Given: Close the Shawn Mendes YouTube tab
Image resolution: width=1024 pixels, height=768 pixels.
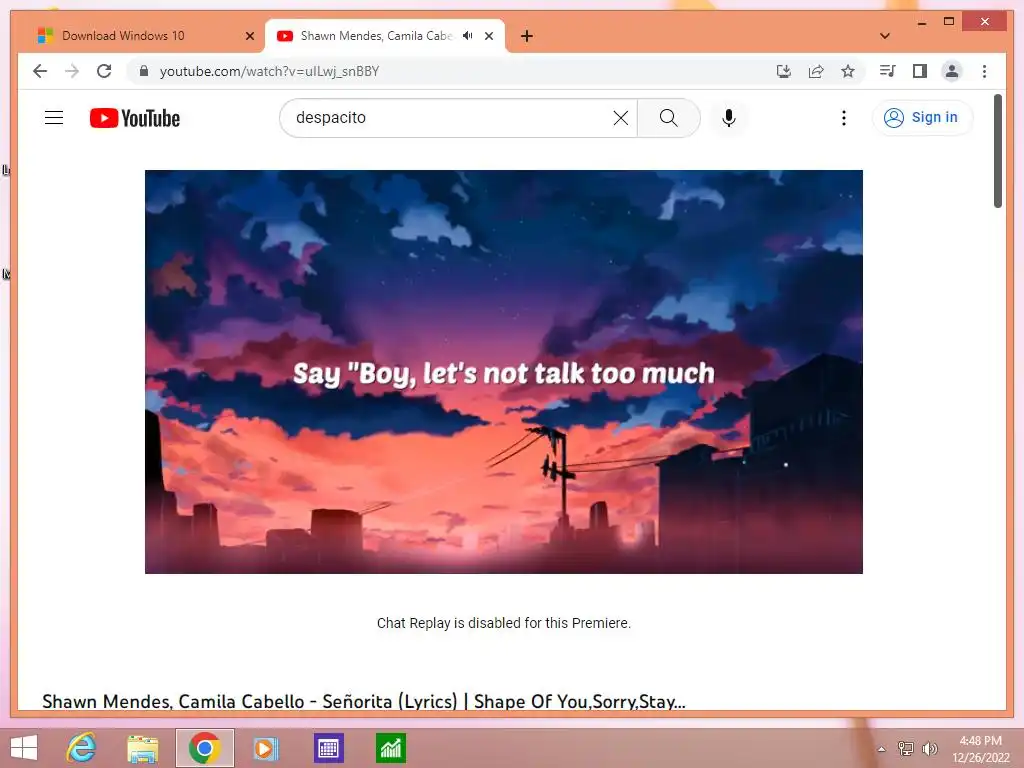Looking at the screenshot, I should click(x=488, y=36).
